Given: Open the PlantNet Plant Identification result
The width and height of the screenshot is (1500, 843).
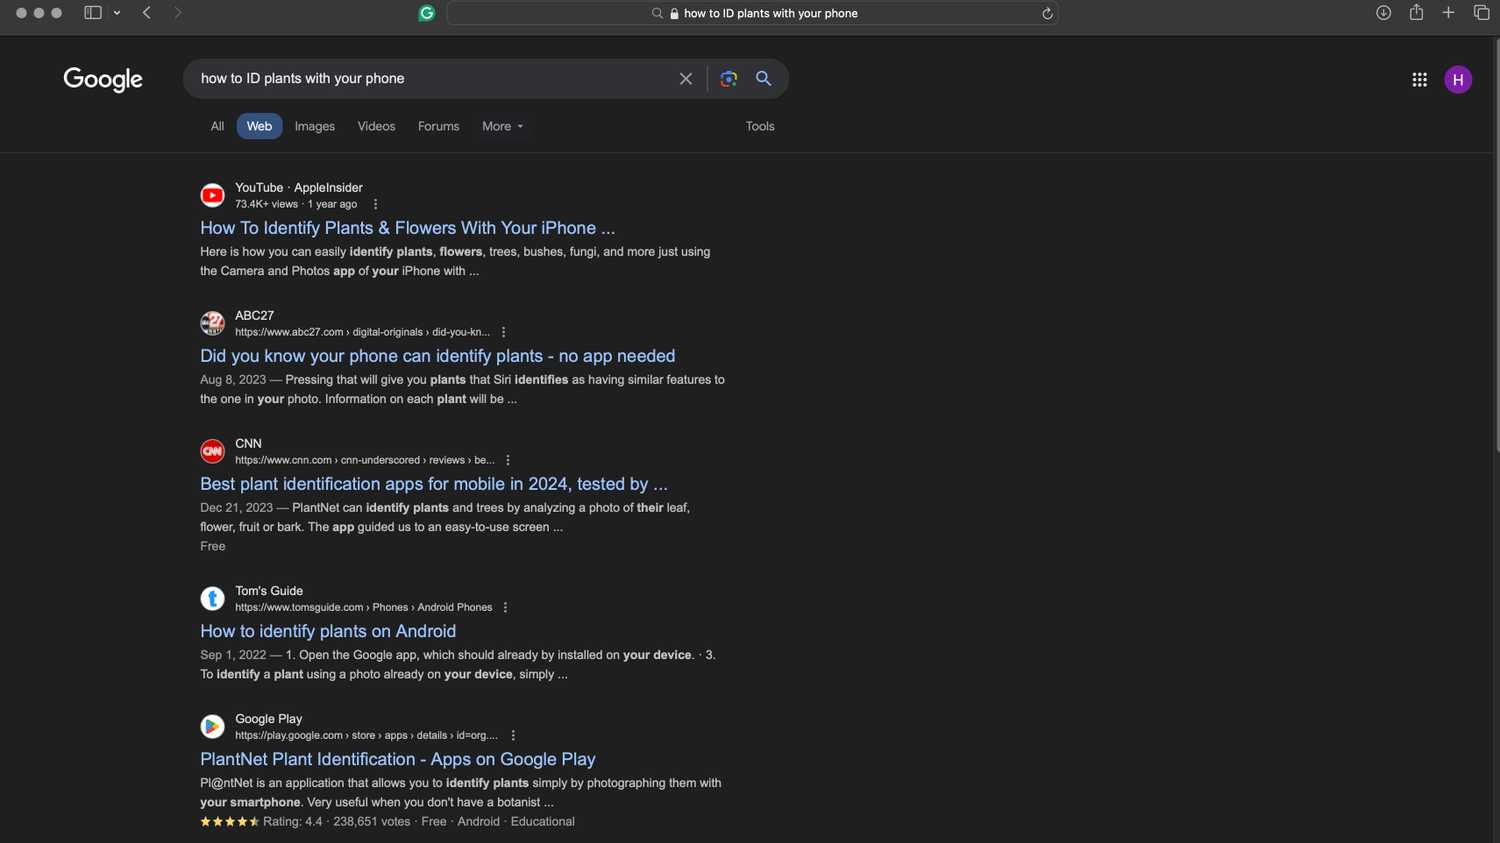Looking at the screenshot, I should click(397, 759).
